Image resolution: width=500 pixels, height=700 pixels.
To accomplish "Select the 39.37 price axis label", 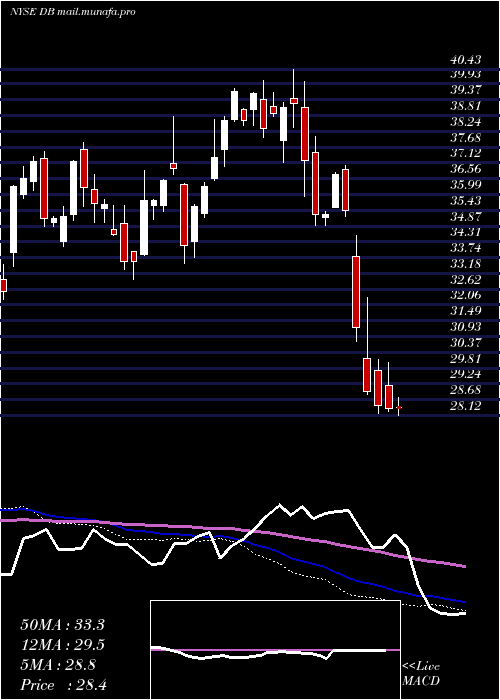I will (465, 90).
